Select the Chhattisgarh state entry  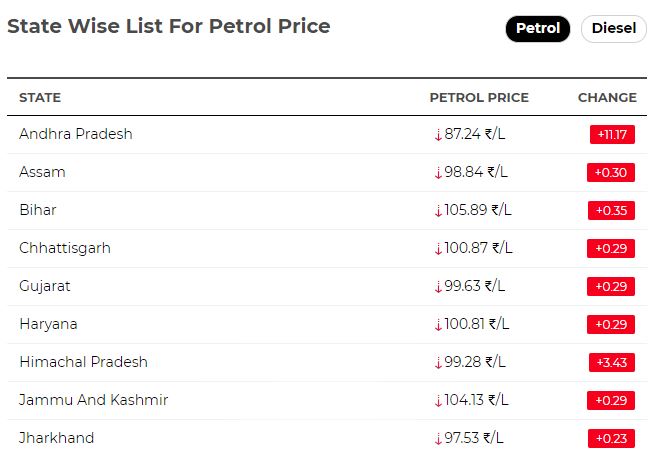coord(65,248)
